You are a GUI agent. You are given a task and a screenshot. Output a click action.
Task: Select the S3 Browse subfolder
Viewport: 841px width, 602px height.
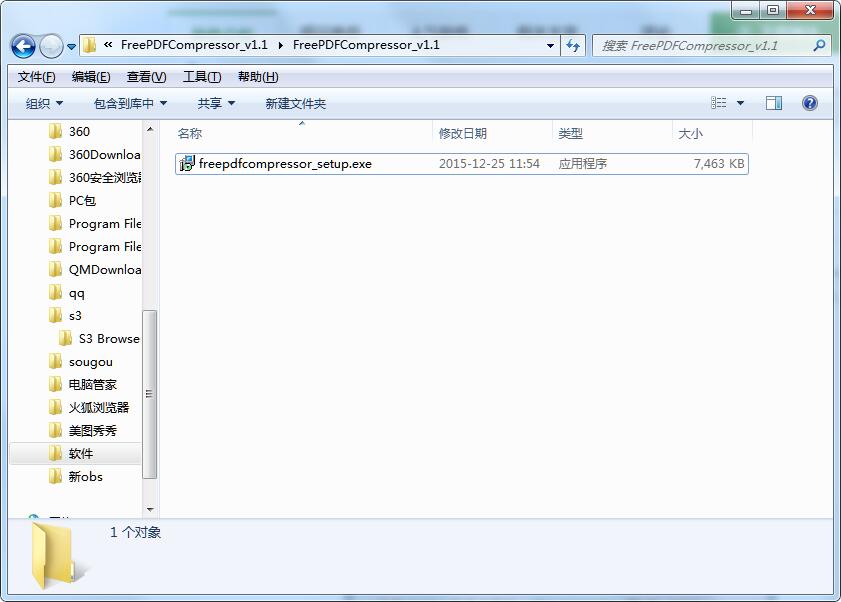pyautogui.click(x=109, y=339)
